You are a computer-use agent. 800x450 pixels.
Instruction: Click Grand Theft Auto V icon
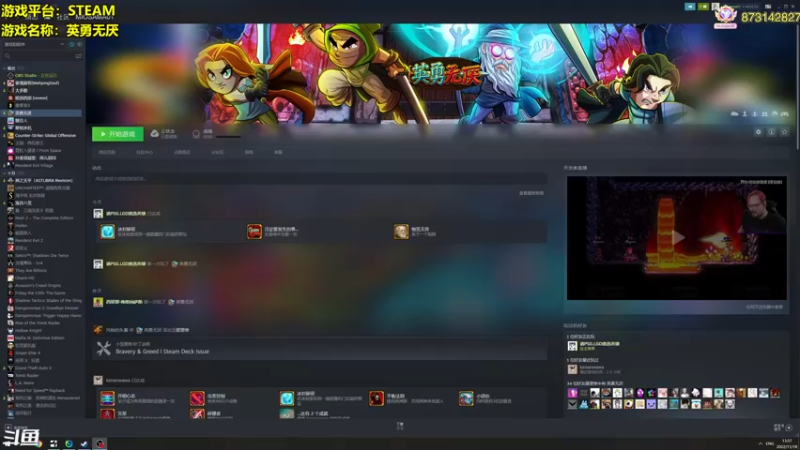10,368
